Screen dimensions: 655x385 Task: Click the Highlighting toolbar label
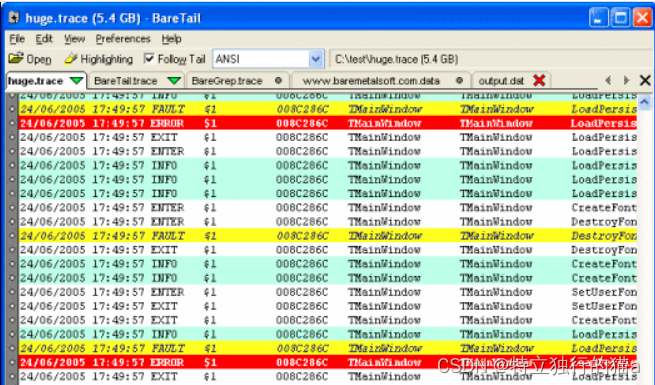(x=107, y=59)
